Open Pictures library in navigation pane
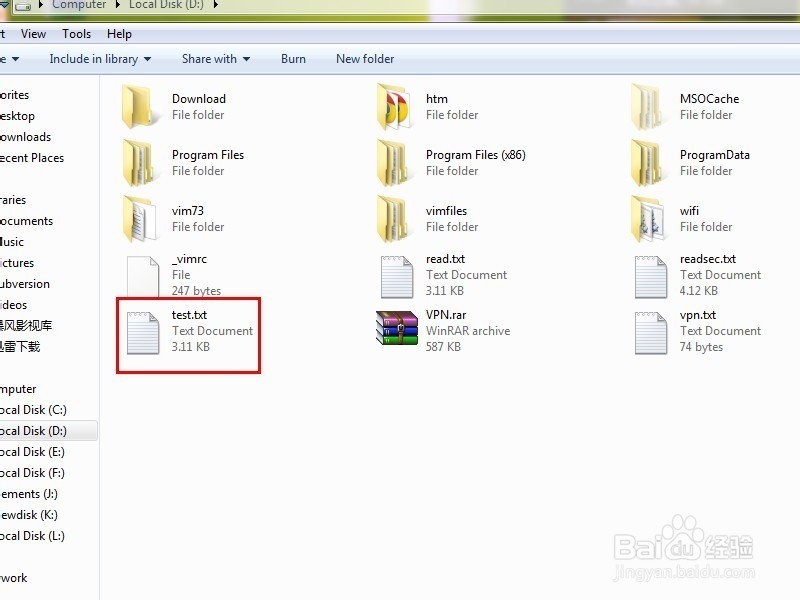Screen dimensions: 800x600 (17, 262)
